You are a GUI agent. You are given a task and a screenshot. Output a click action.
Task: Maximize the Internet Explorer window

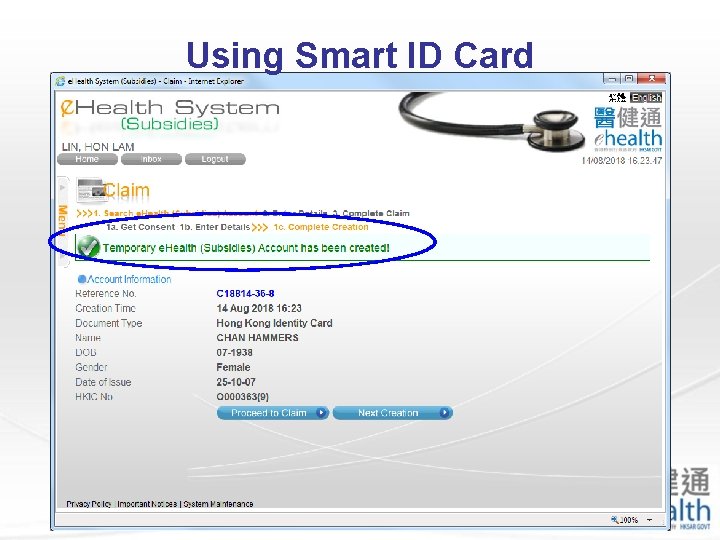click(x=629, y=79)
